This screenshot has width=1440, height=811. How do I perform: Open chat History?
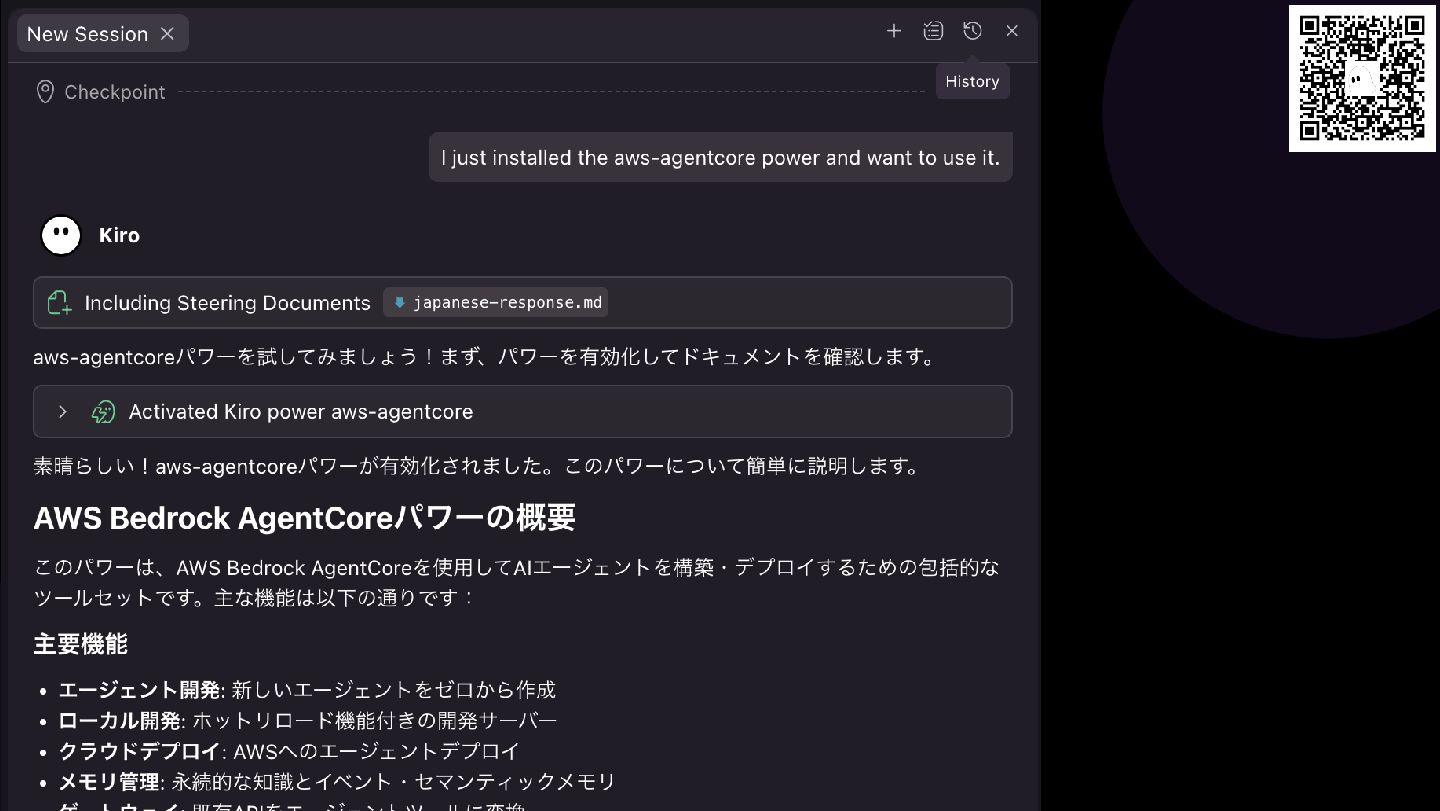[x=972, y=31]
